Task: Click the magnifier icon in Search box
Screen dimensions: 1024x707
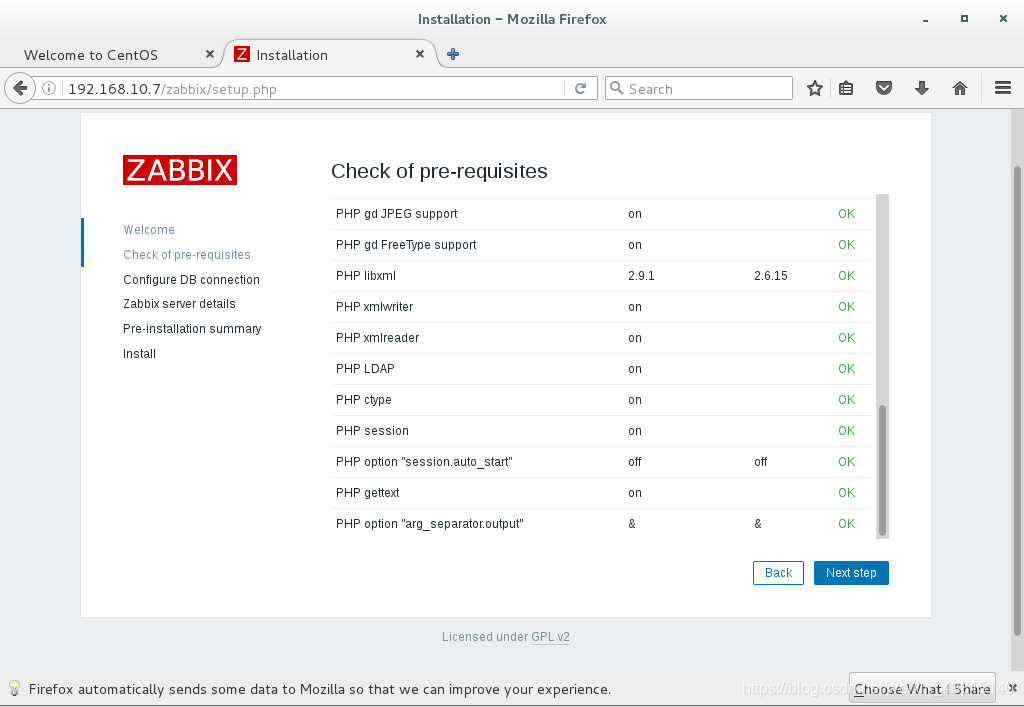Action: [x=616, y=88]
